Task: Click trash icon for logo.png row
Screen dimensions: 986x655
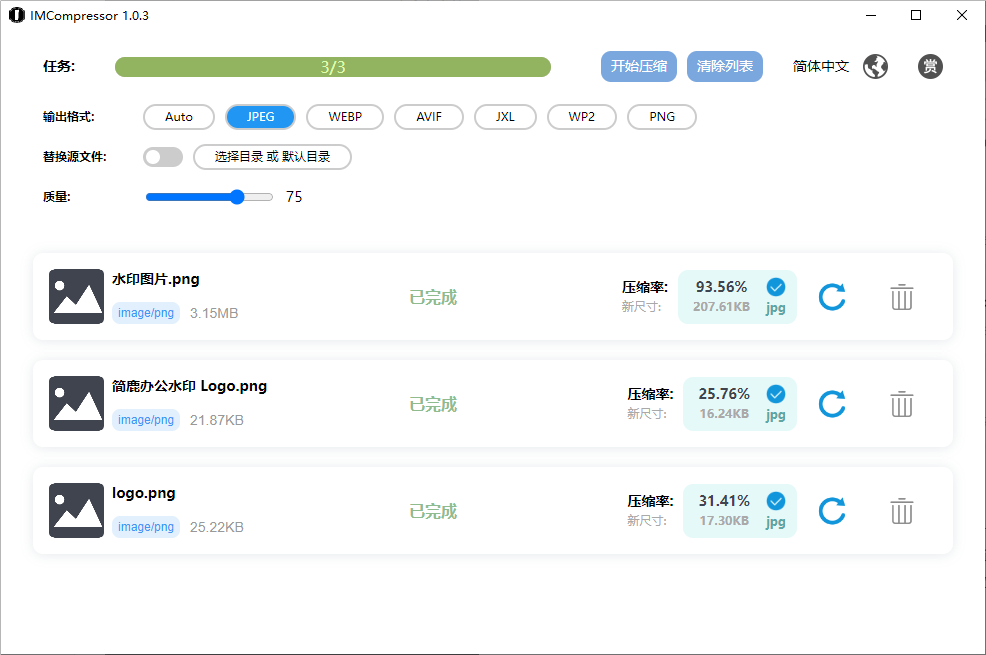Action: click(x=902, y=510)
